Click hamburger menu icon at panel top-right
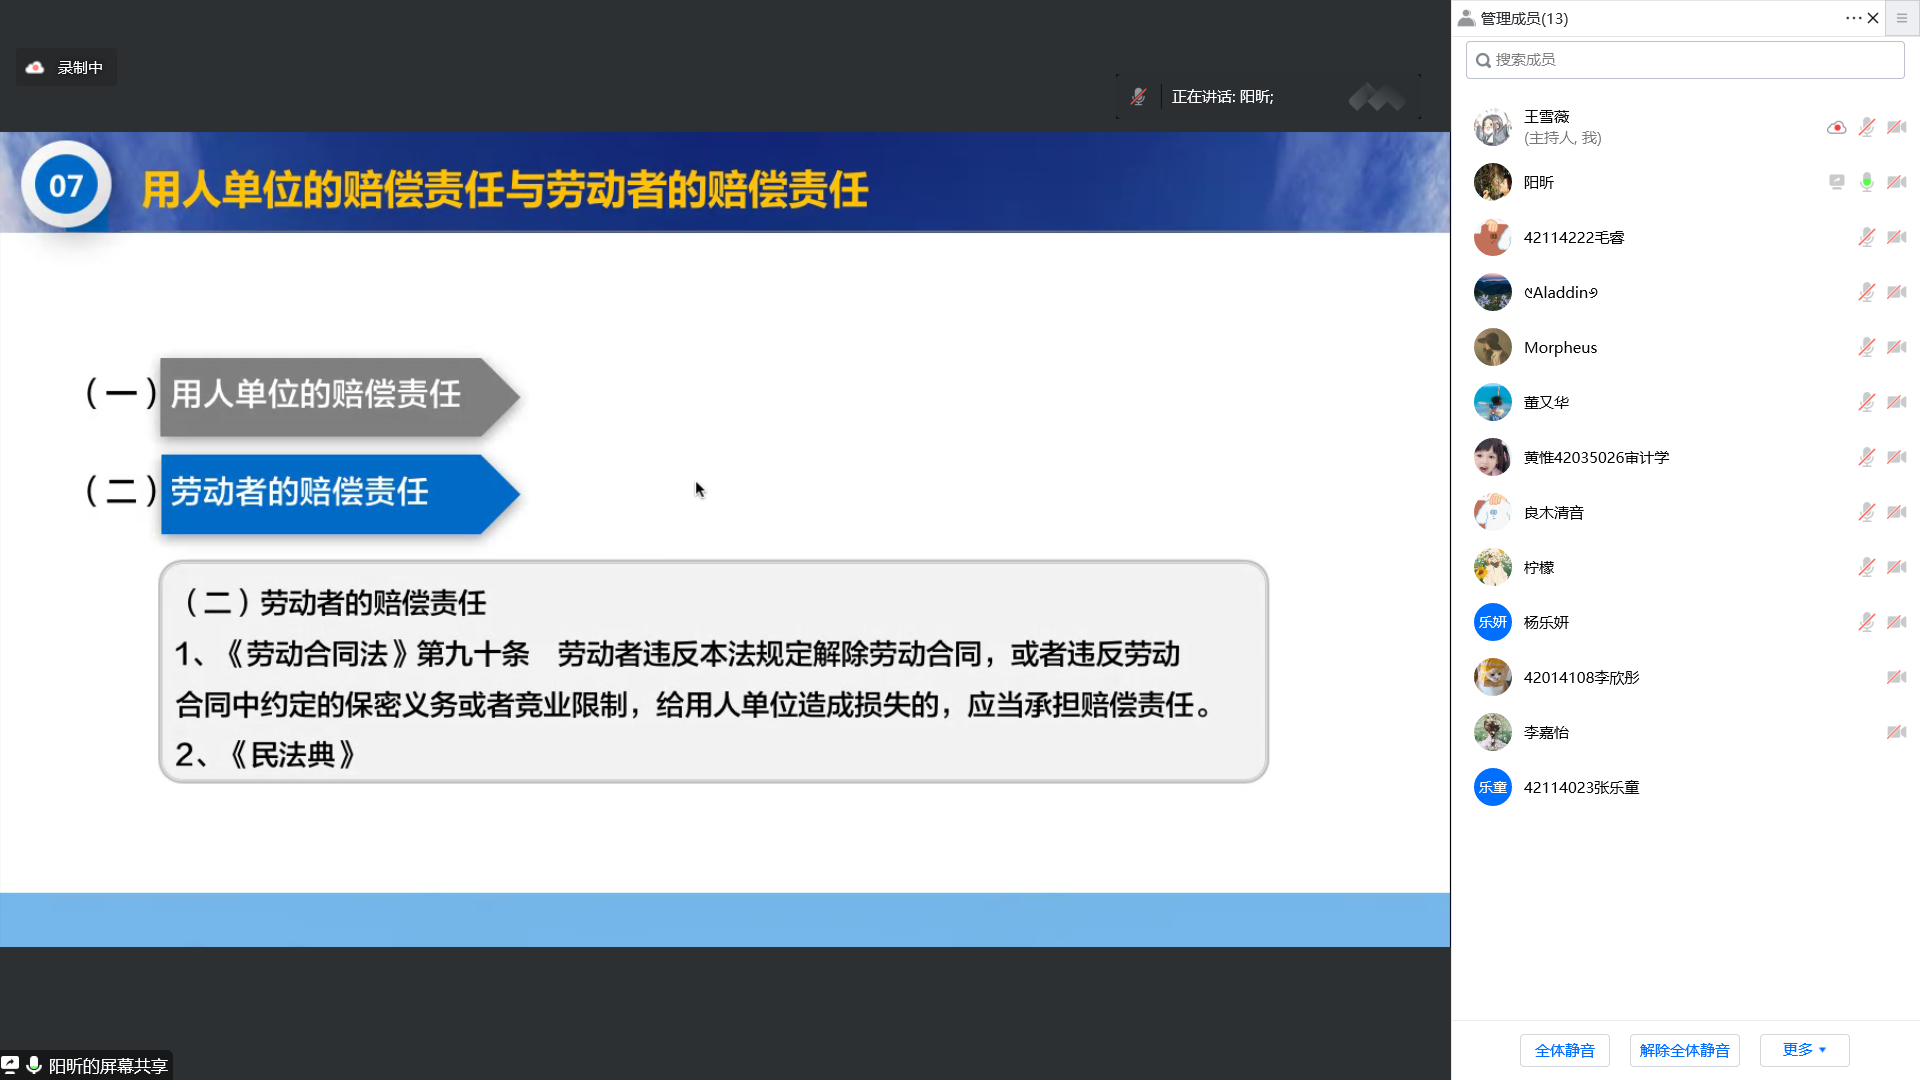 [1902, 18]
